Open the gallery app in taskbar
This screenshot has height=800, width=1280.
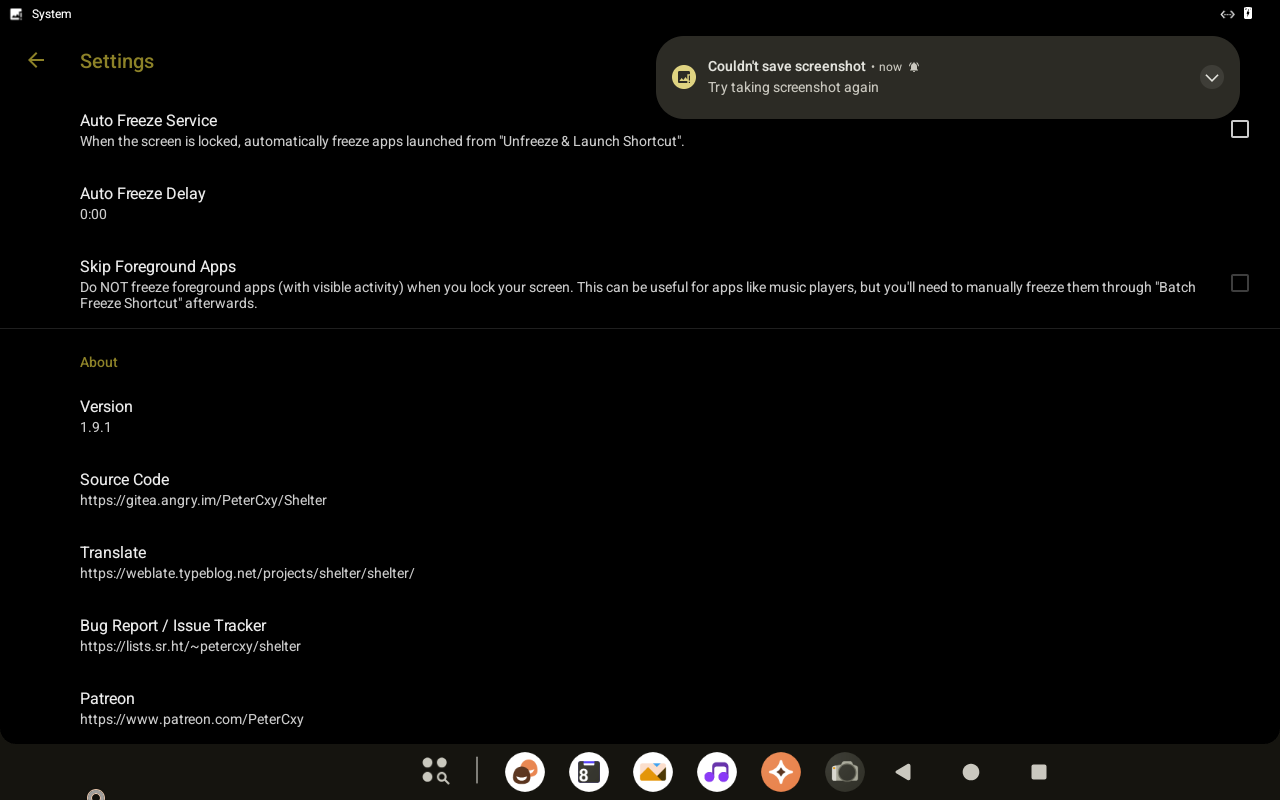click(653, 772)
